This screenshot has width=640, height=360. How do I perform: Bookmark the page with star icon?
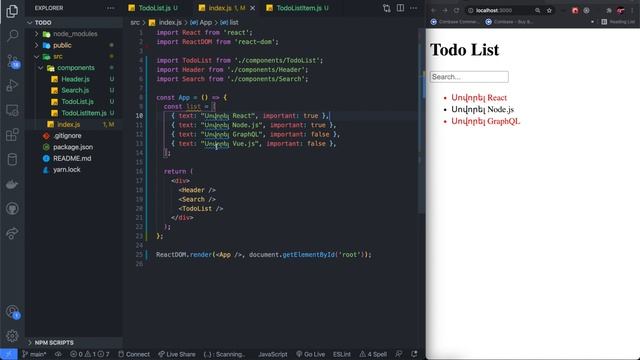pyautogui.click(x=549, y=10)
